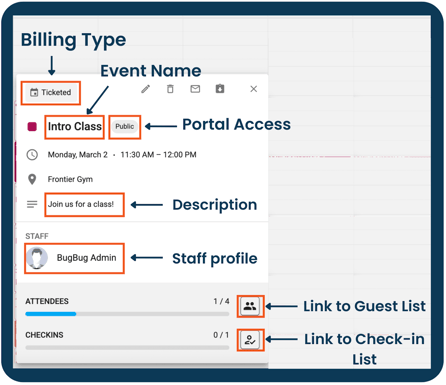Viewport: 446px width, 385px height.
Task: Click the location pin icon
Action: click(x=32, y=179)
